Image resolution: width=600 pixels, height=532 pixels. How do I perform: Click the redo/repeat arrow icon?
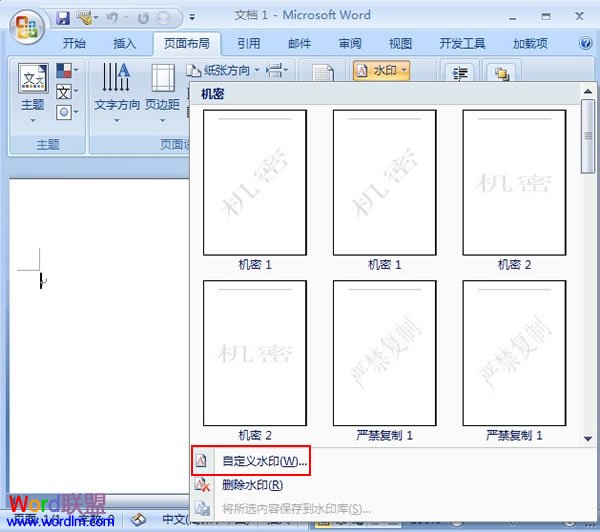[x=143, y=18]
